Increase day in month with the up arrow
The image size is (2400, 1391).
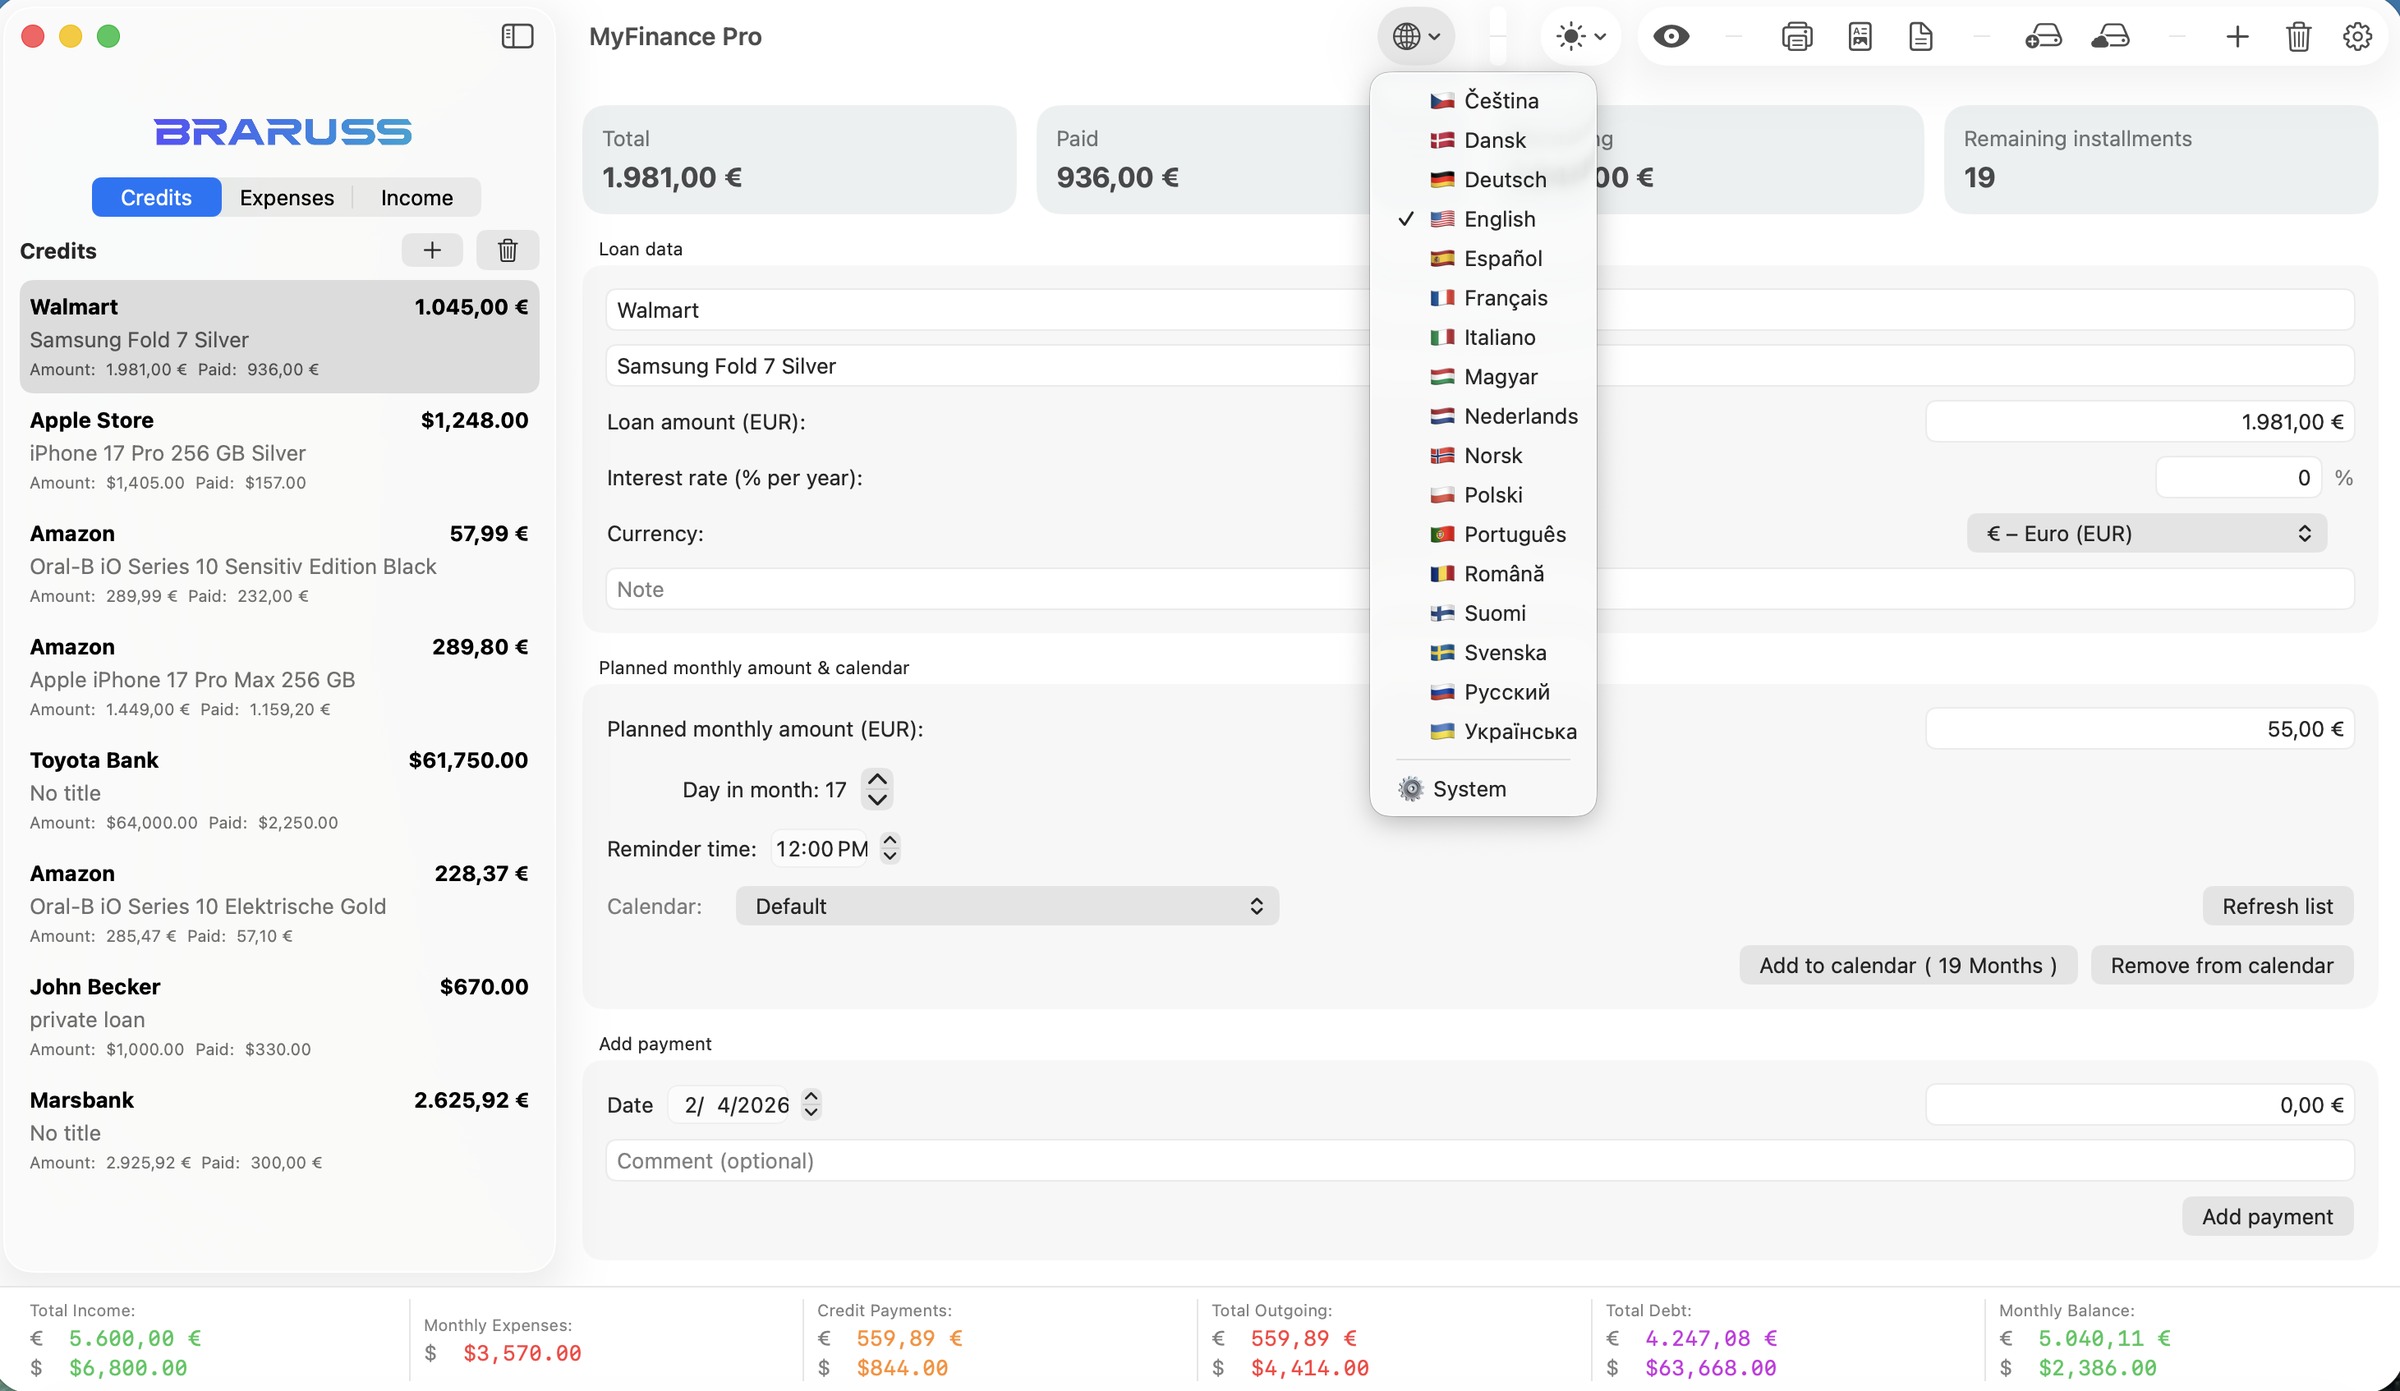tap(877, 779)
